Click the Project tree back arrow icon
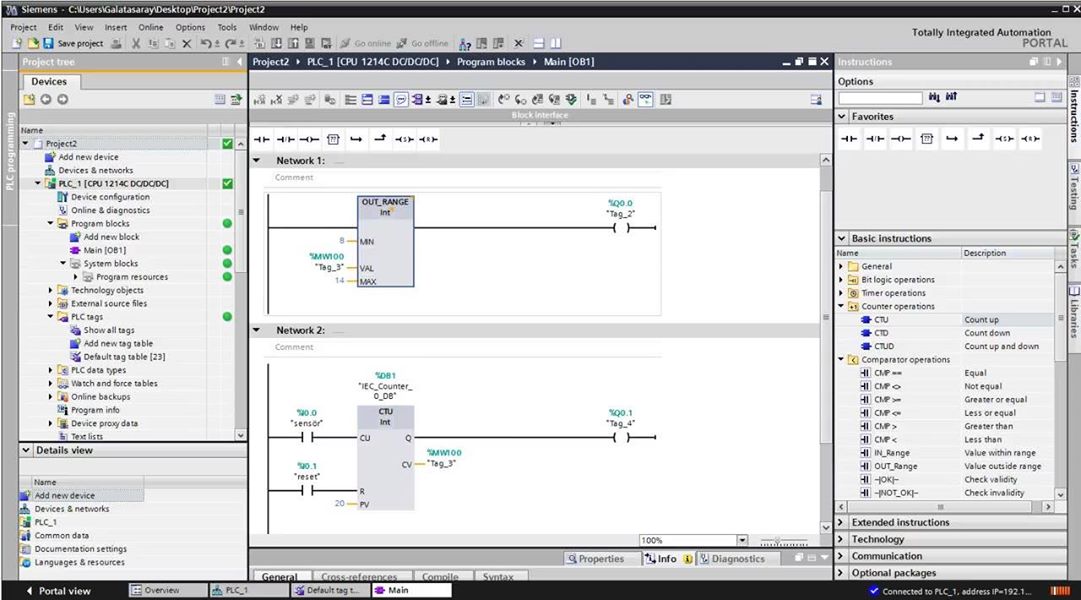This screenshot has width=1081, height=600. click(46, 99)
